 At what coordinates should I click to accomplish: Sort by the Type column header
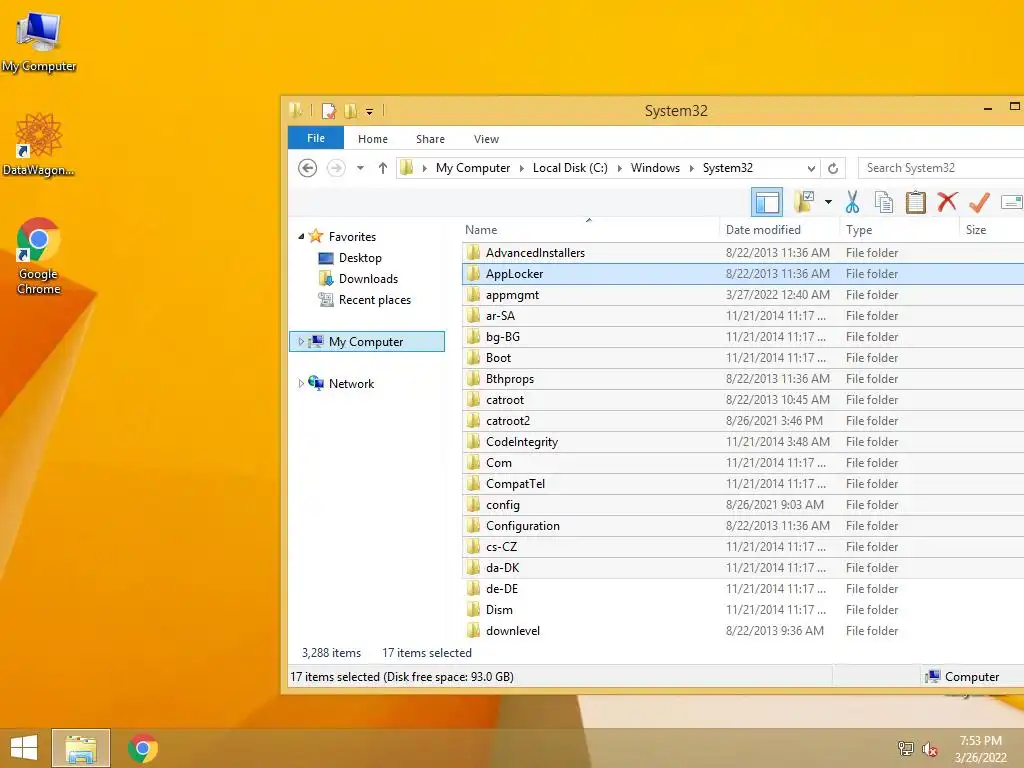pos(899,230)
